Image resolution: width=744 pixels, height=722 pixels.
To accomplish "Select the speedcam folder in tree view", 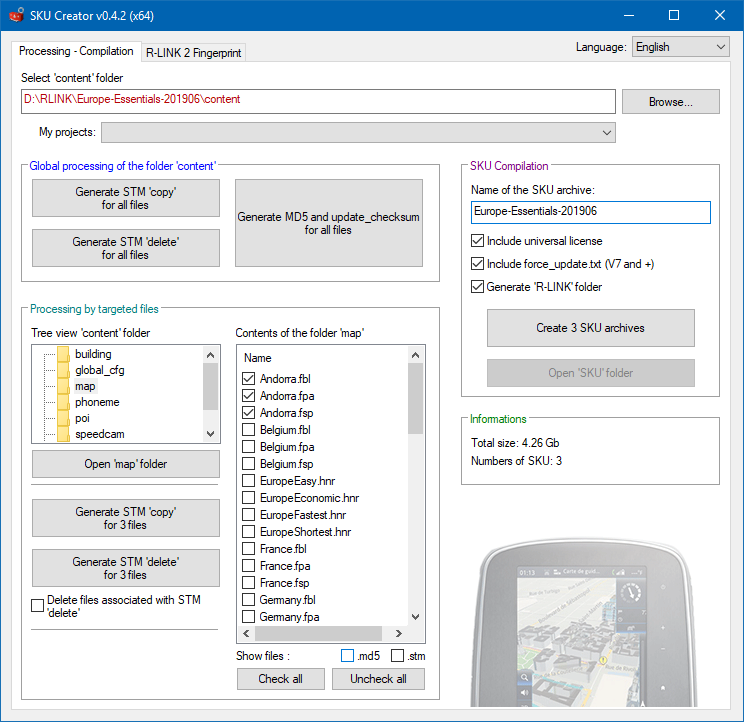I will [x=99, y=434].
